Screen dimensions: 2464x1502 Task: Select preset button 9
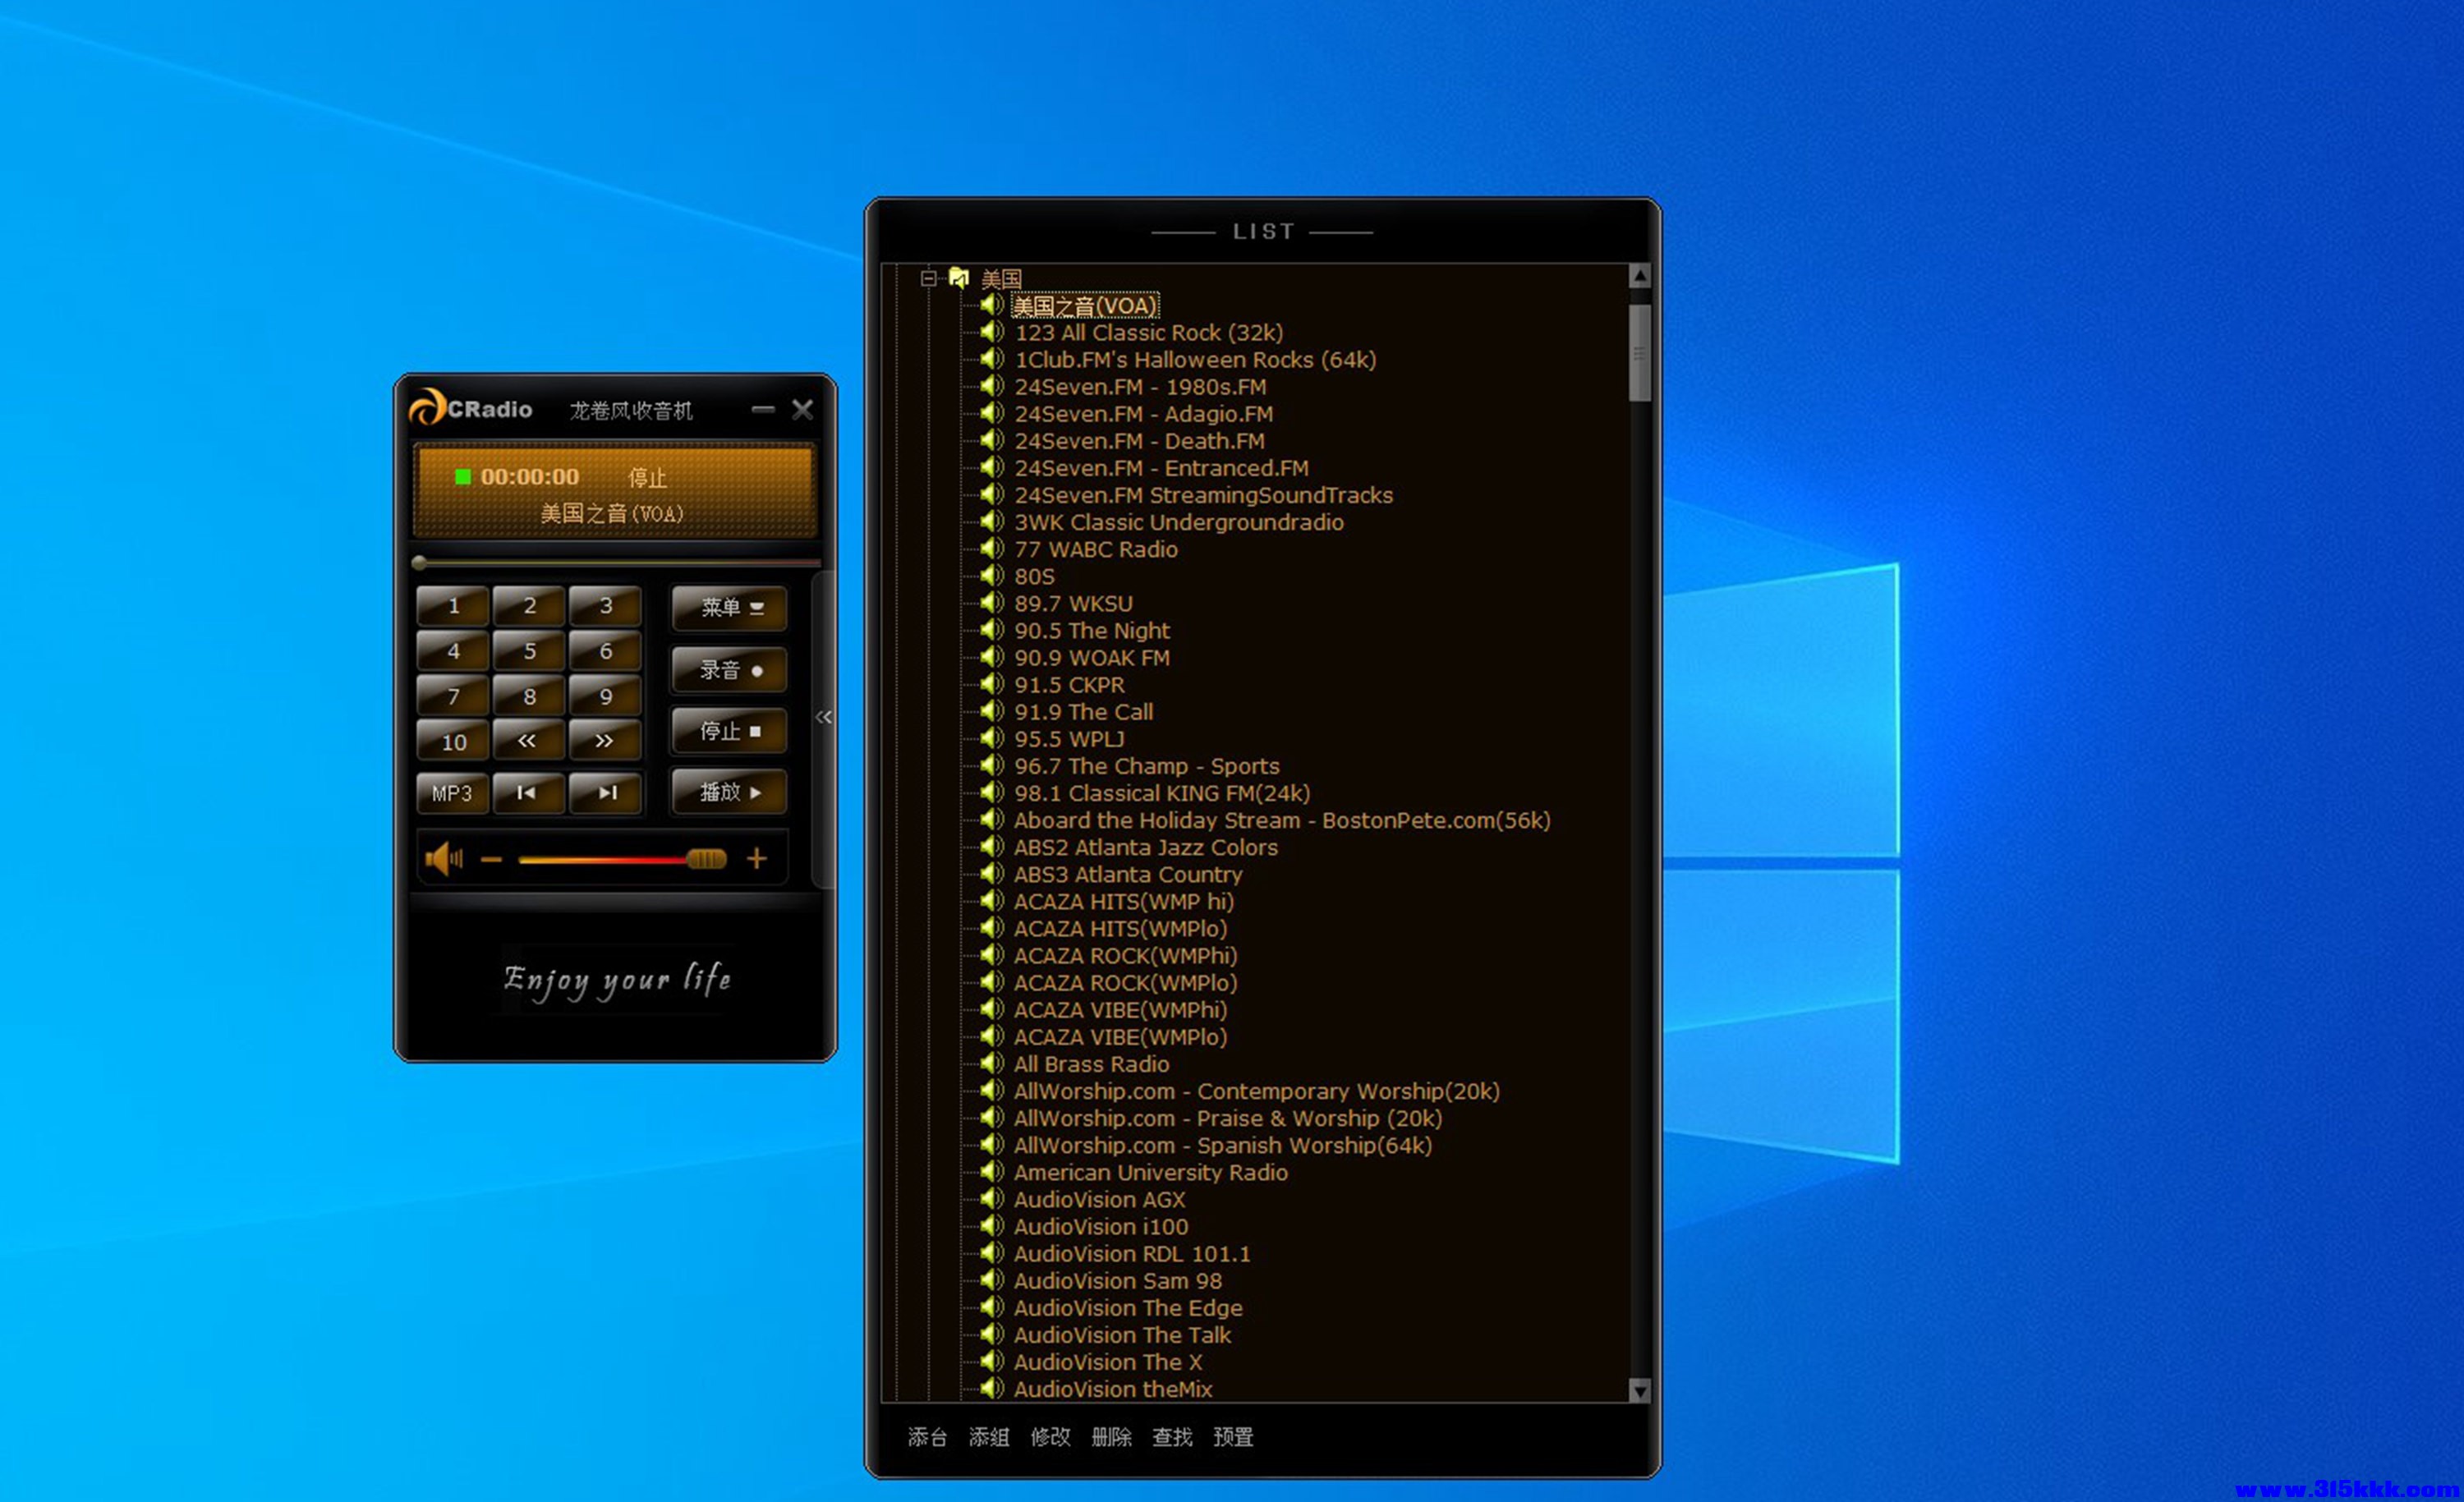coord(605,696)
